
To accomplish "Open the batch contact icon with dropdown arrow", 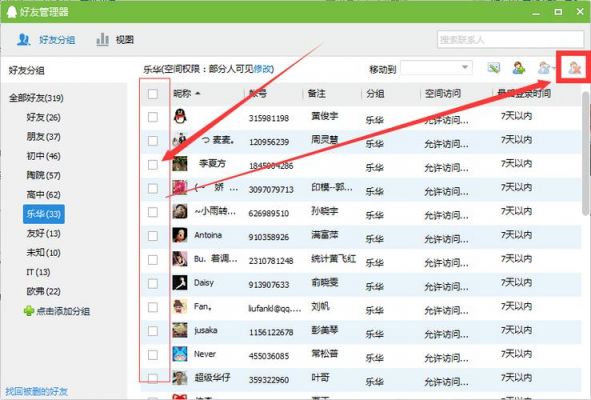I will [x=546, y=68].
